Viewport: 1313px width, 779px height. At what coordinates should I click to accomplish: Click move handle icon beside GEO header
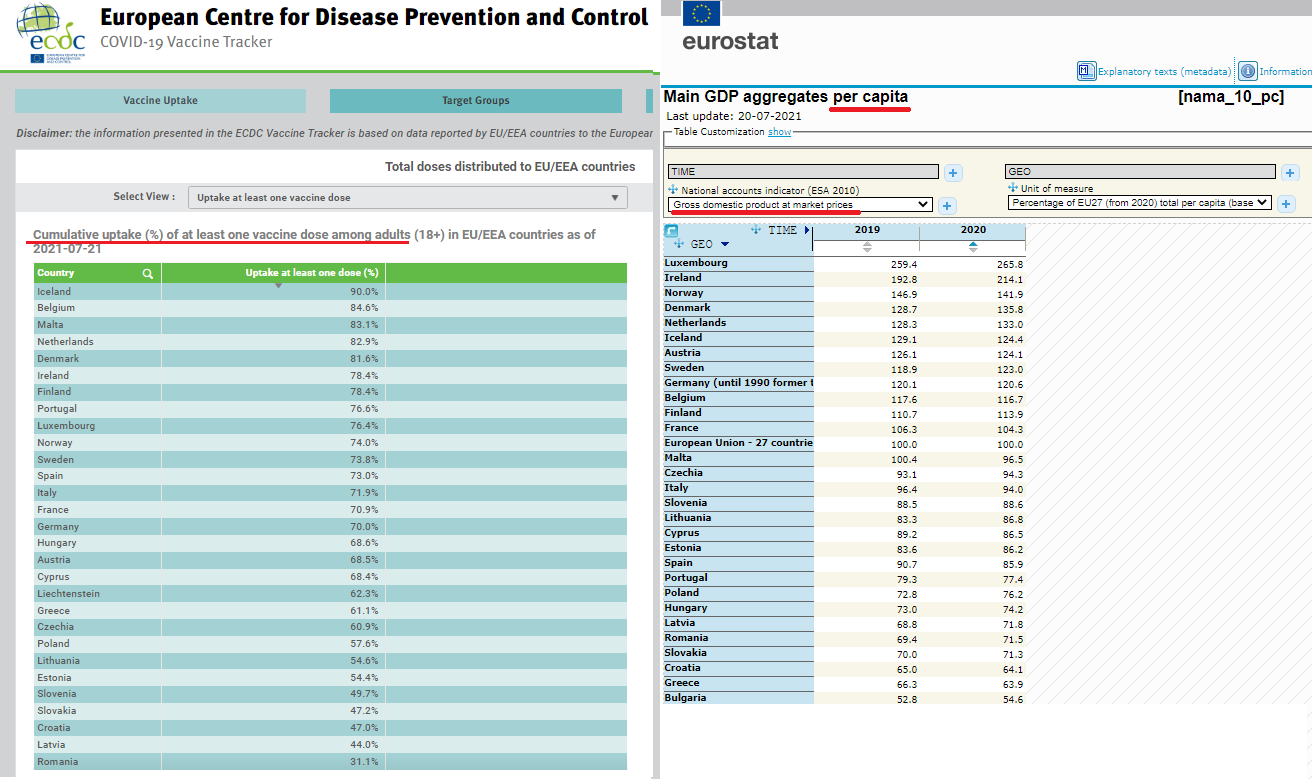(x=679, y=244)
